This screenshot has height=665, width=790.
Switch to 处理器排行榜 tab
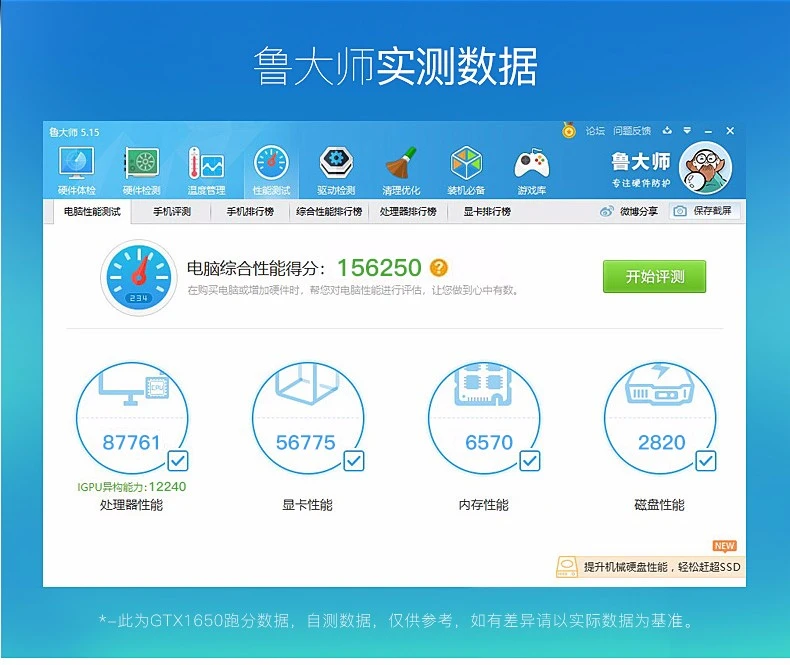coord(408,212)
